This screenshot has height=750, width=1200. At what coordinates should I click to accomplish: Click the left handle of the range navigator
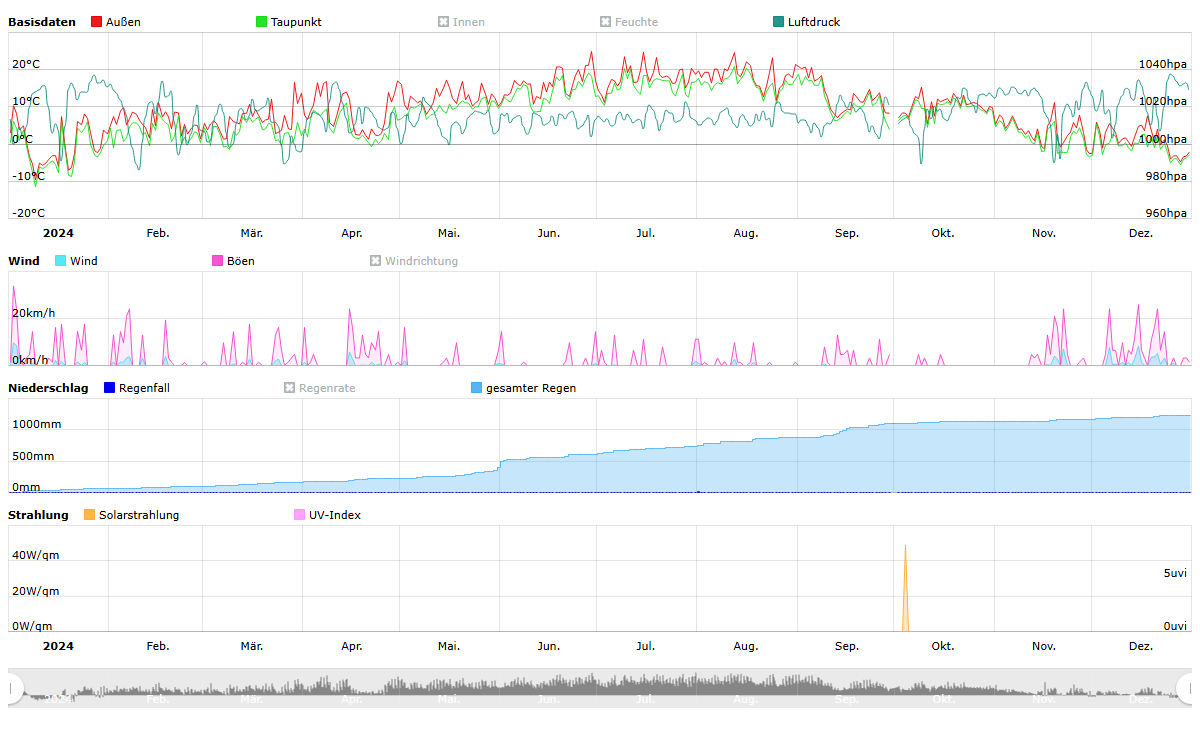[x=14, y=688]
